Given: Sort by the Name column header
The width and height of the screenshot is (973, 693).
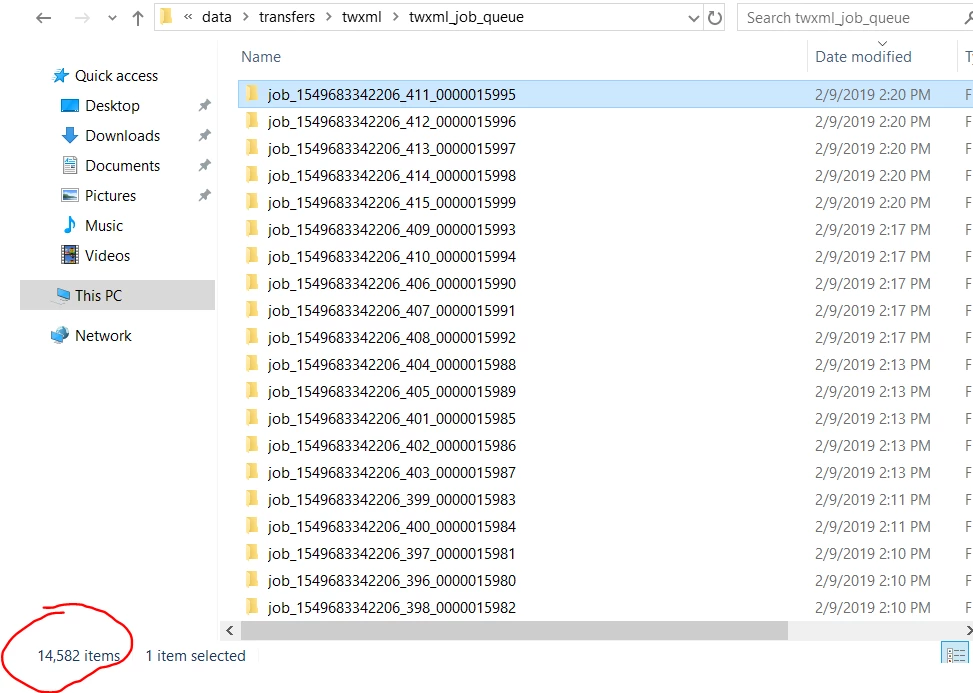Looking at the screenshot, I should click(261, 56).
